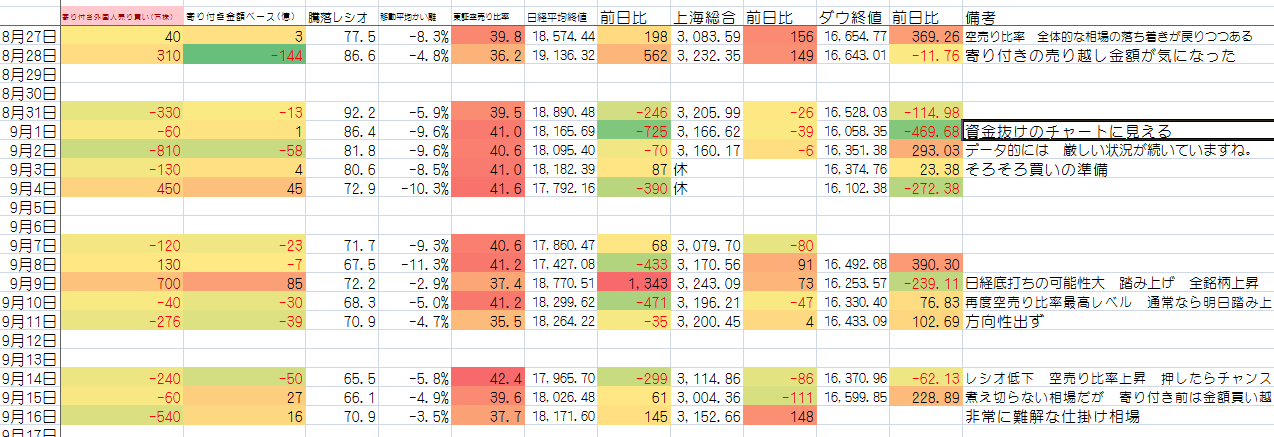Click the 東証空売り比率 header cell
This screenshot has width=1274, height=437.
[x=489, y=17]
